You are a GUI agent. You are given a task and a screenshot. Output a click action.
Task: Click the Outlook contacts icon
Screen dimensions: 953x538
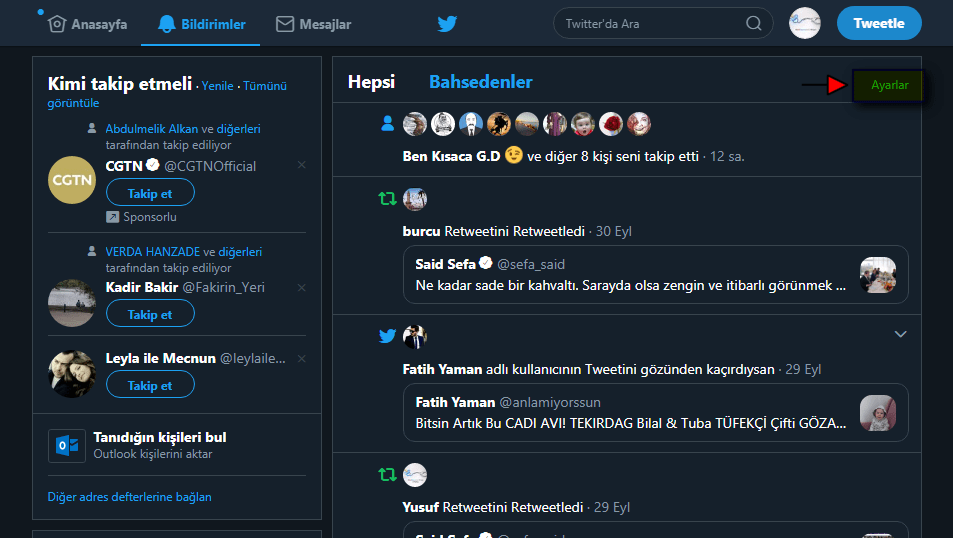click(67, 446)
